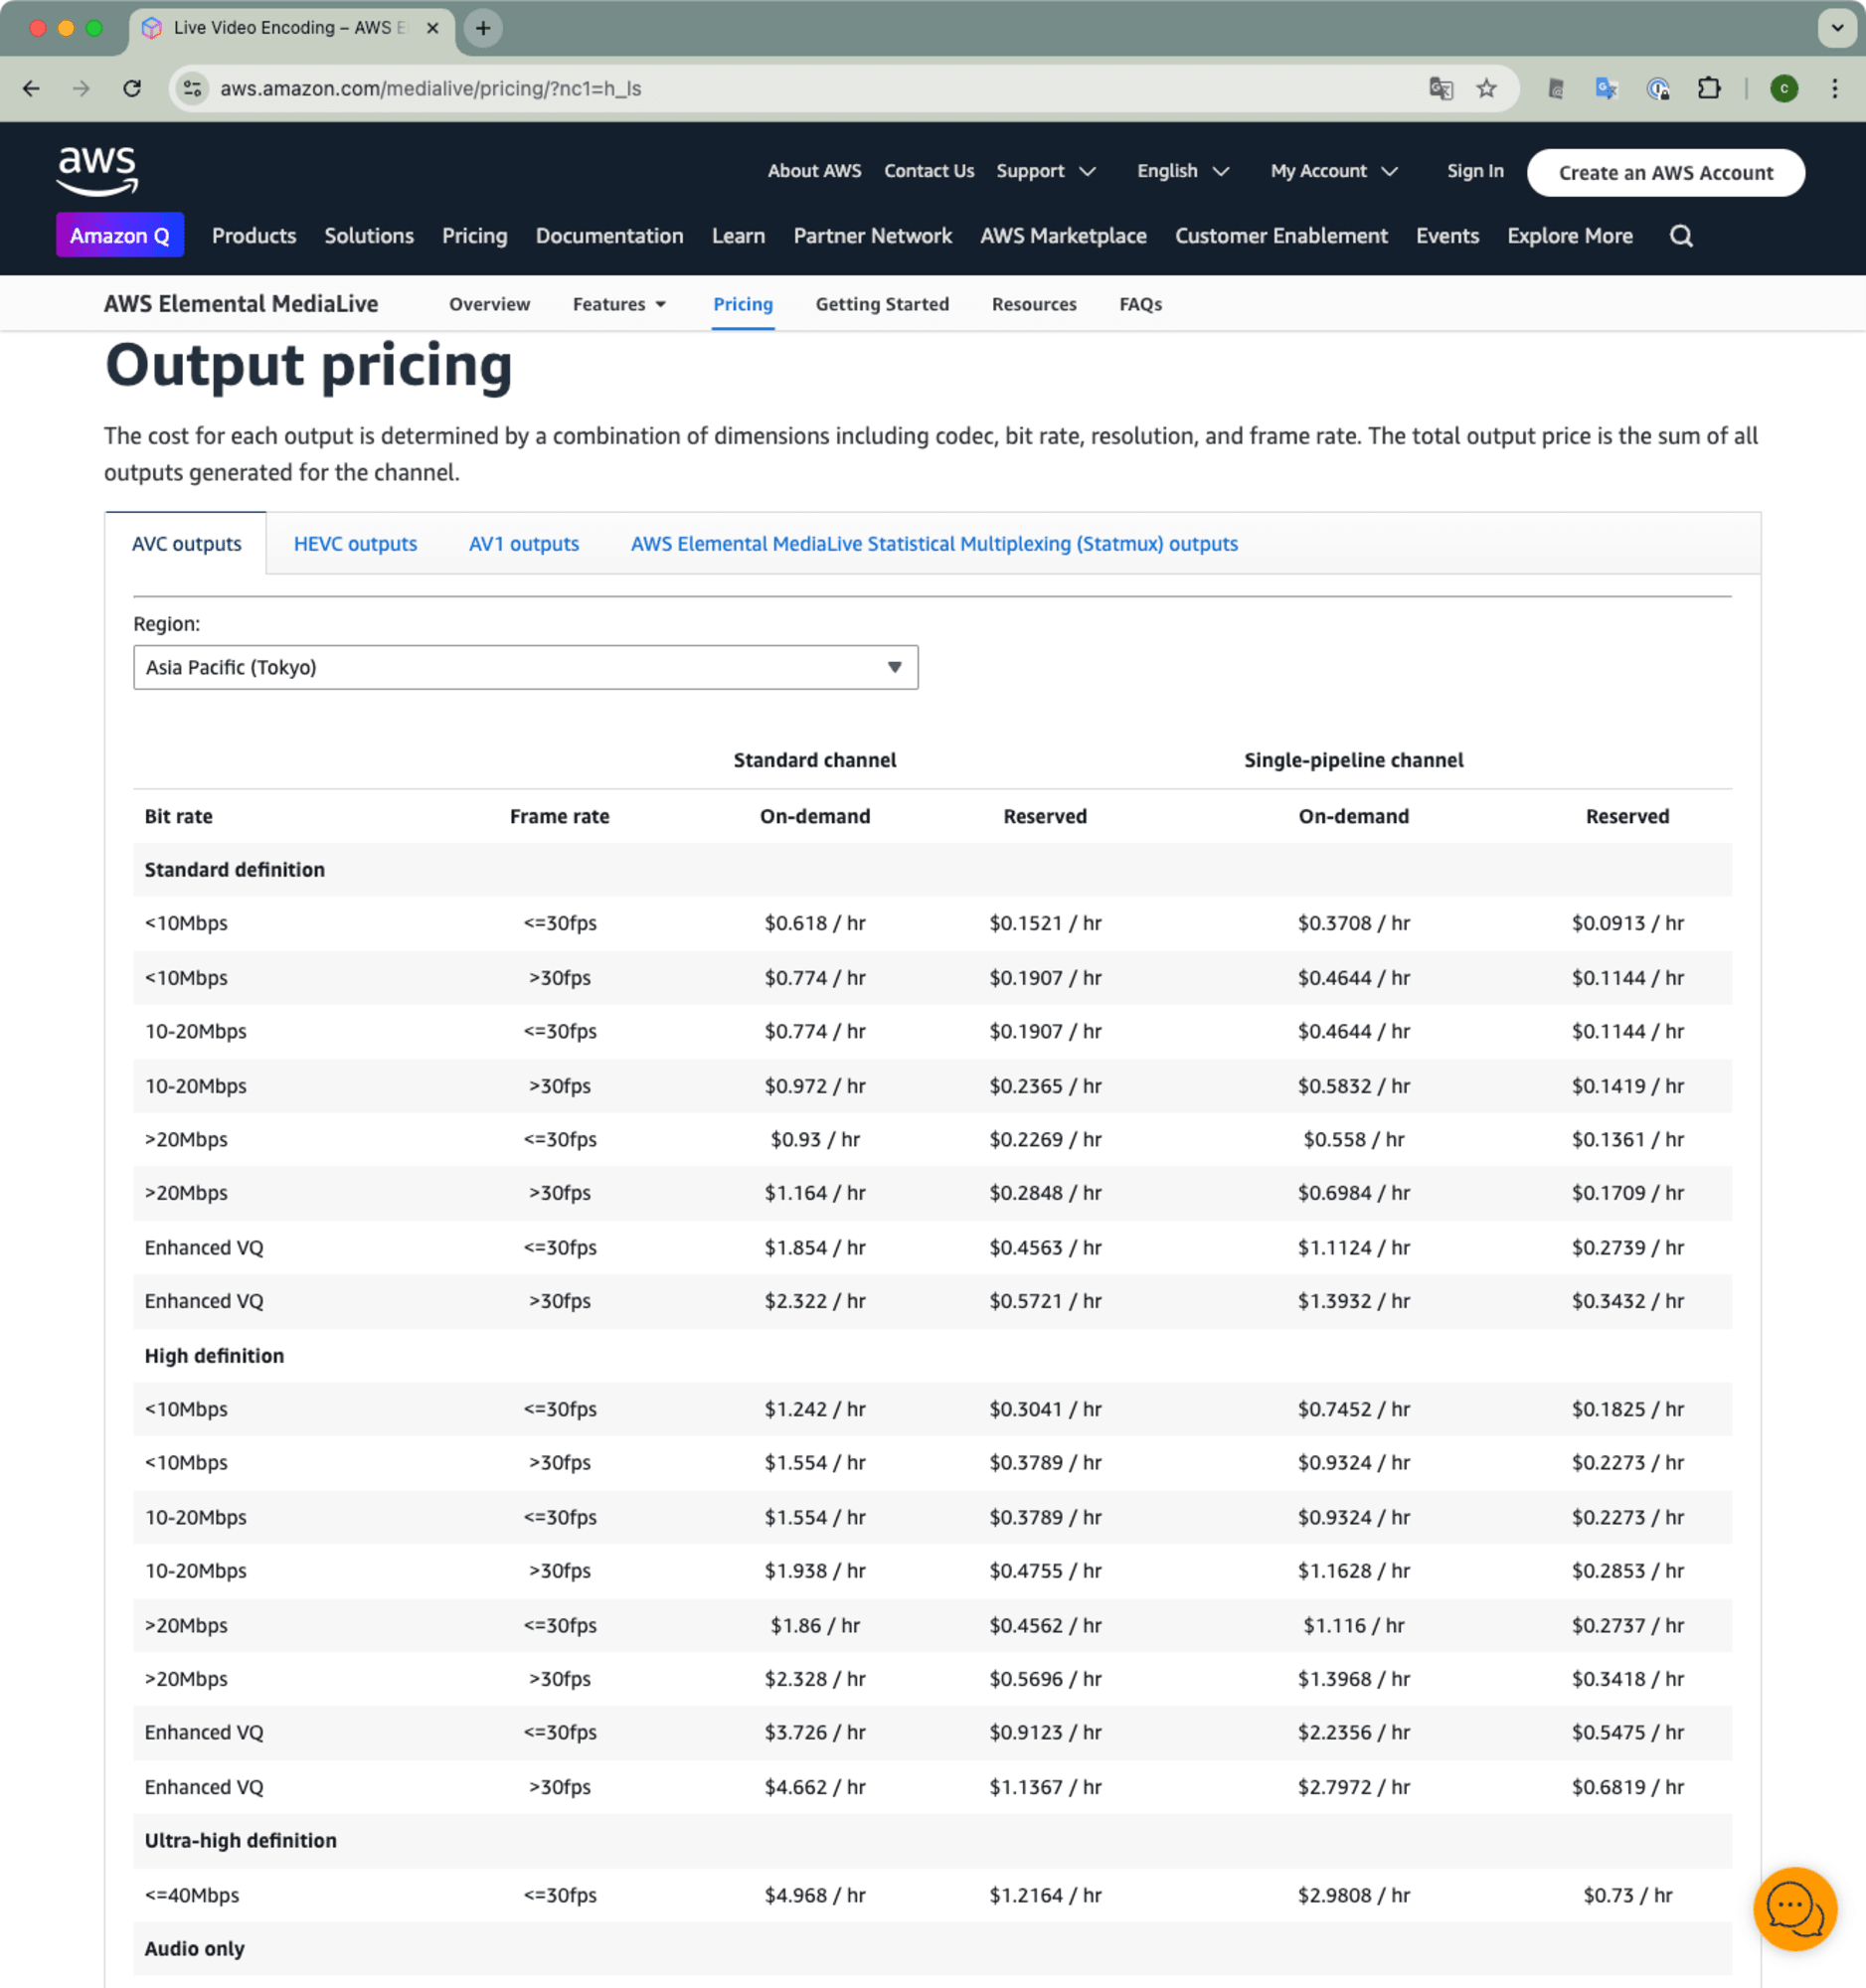Switch to the HEVC outputs tab
Screen dimensions: 1866x1988
(x=355, y=544)
